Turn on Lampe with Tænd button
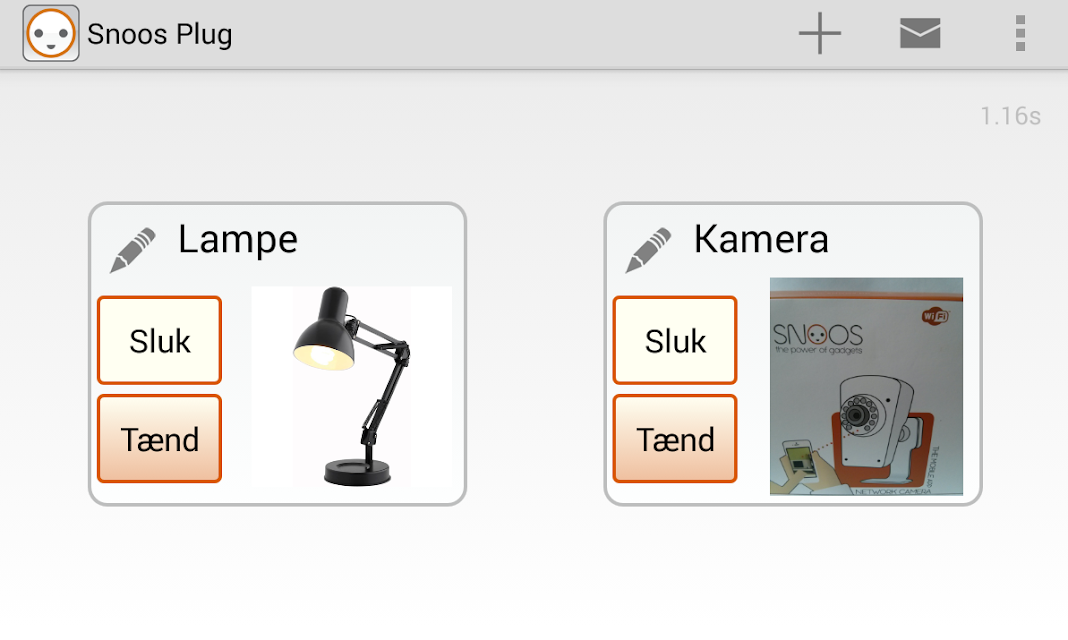Viewport: 1068px width, 640px height. pos(159,439)
